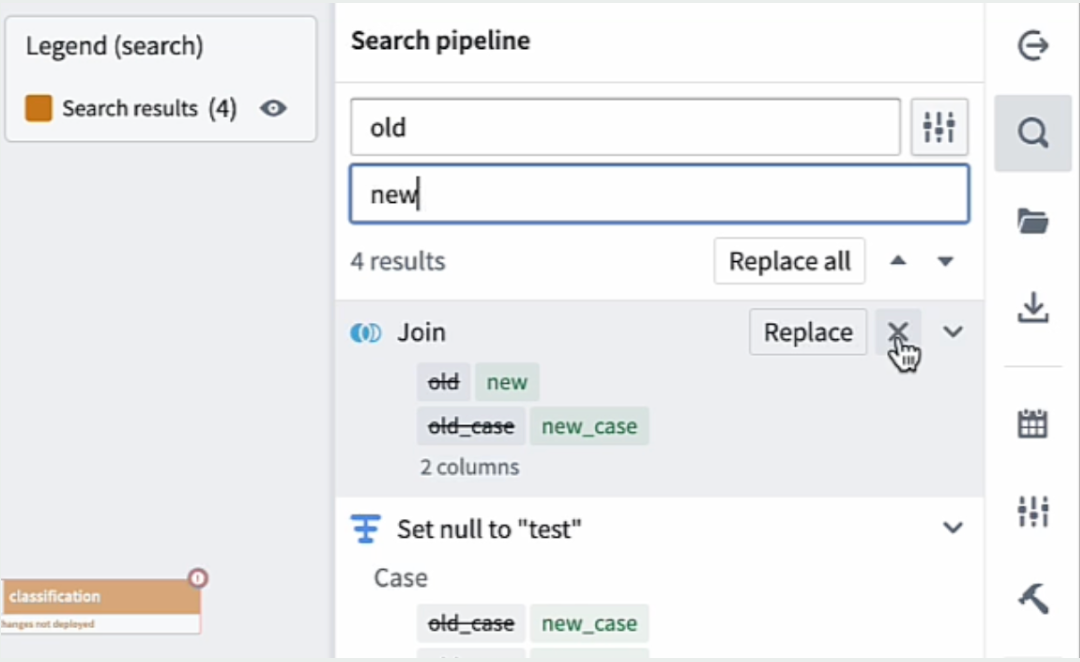Click the '4 results' count text
The image size is (1080, 662).
397,262
